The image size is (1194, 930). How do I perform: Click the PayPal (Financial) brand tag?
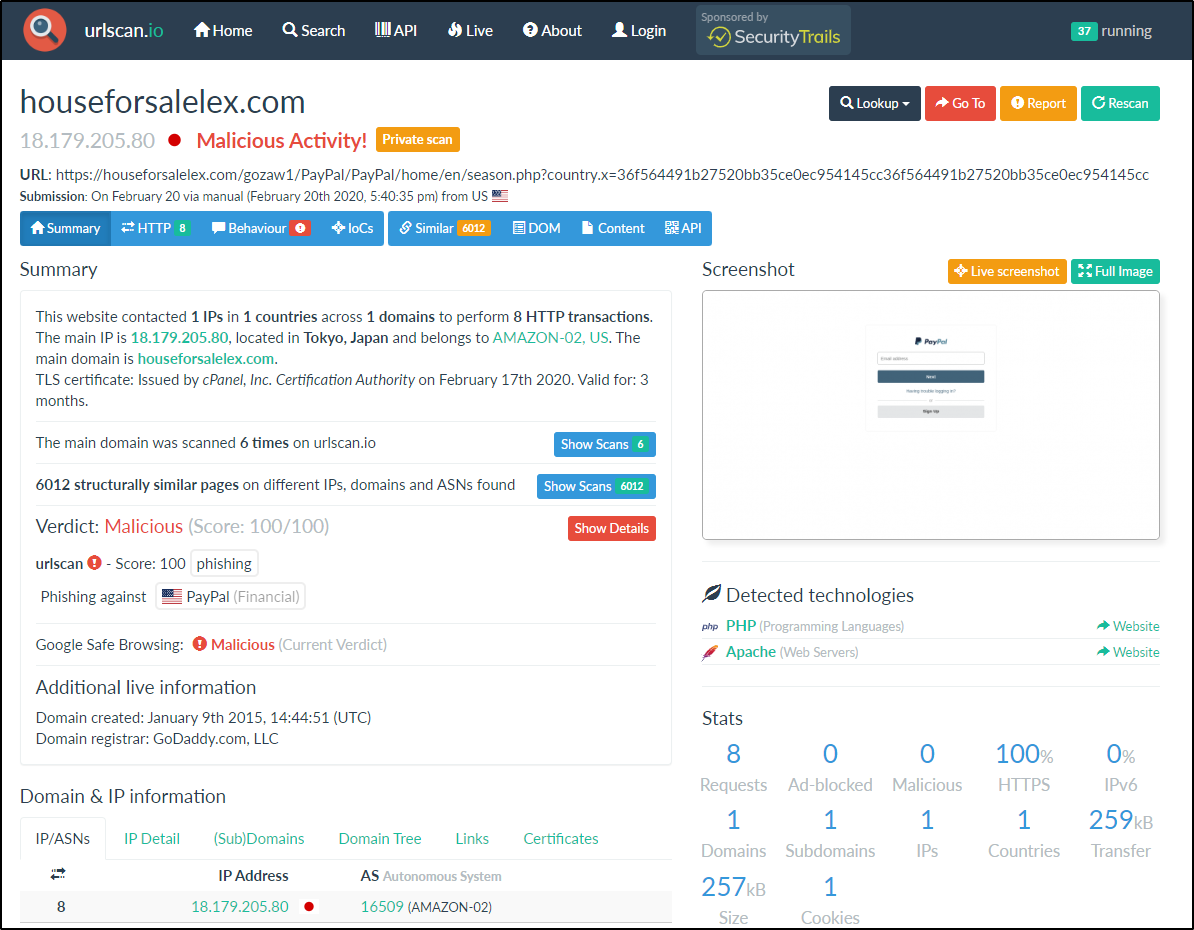click(x=231, y=596)
